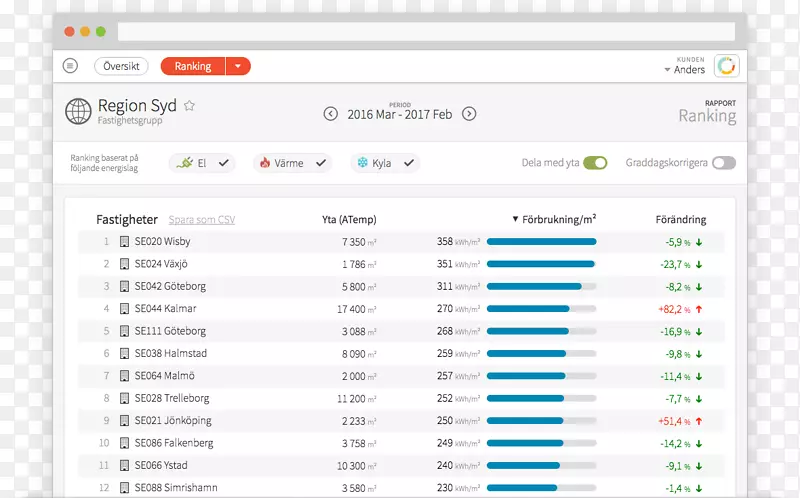Go to the next period arrow
The width and height of the screenshot is (800, 498).
469,114
